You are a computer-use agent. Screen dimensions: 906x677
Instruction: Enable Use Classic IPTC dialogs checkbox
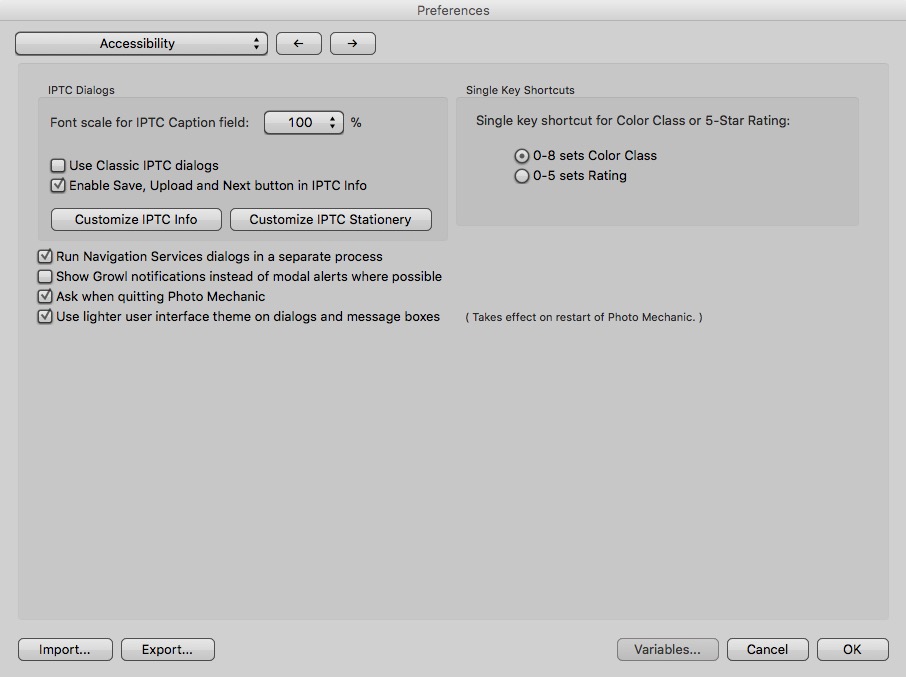[x=58, y=166]
